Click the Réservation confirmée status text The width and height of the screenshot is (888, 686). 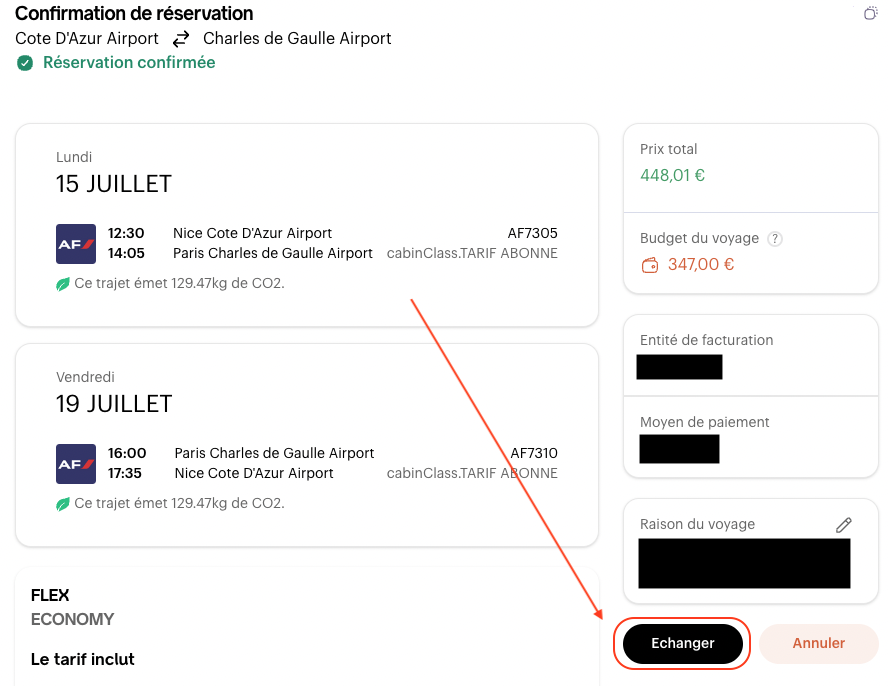pos(129,63)
